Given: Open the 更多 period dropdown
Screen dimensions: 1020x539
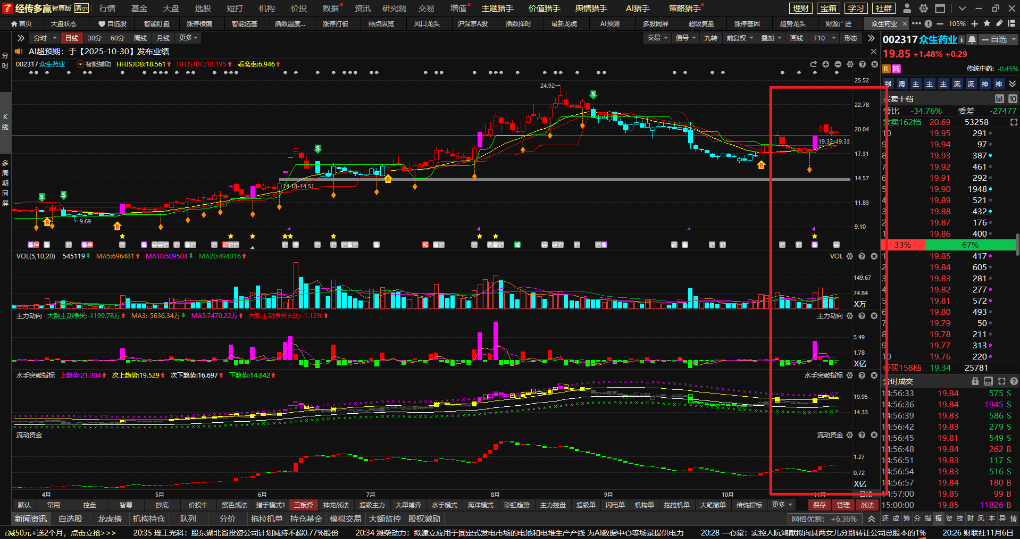Looking at the screenshot, I should click(x=186, y=37).
